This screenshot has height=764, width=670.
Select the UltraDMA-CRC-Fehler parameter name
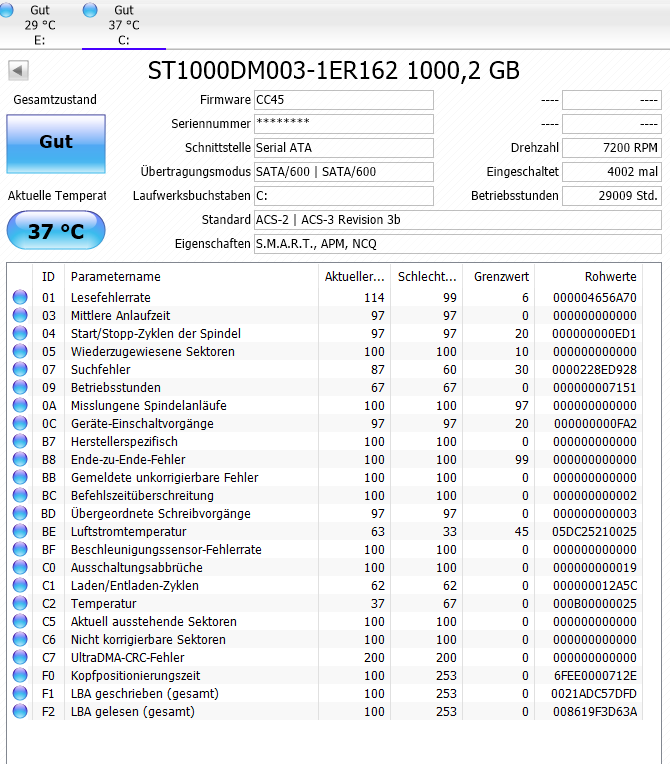pos(128,658)
